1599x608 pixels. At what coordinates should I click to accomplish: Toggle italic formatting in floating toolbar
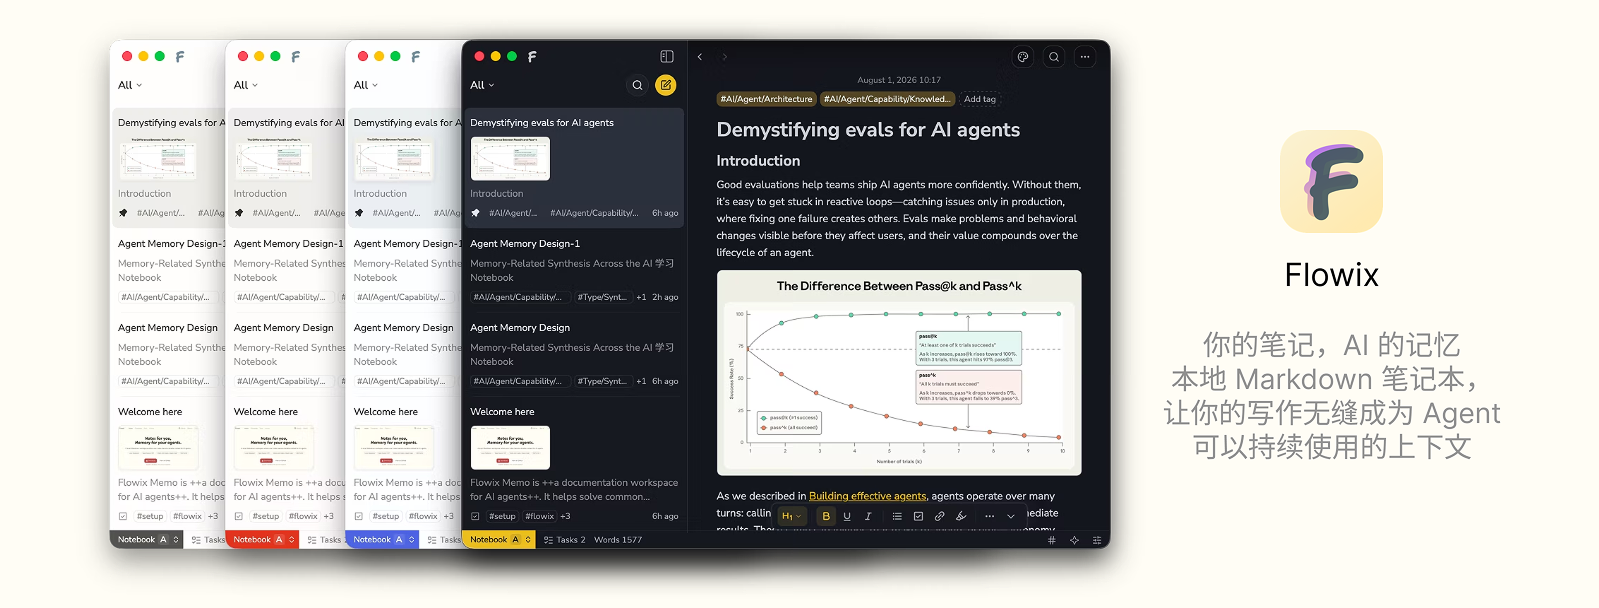click(x=868, y=516)
